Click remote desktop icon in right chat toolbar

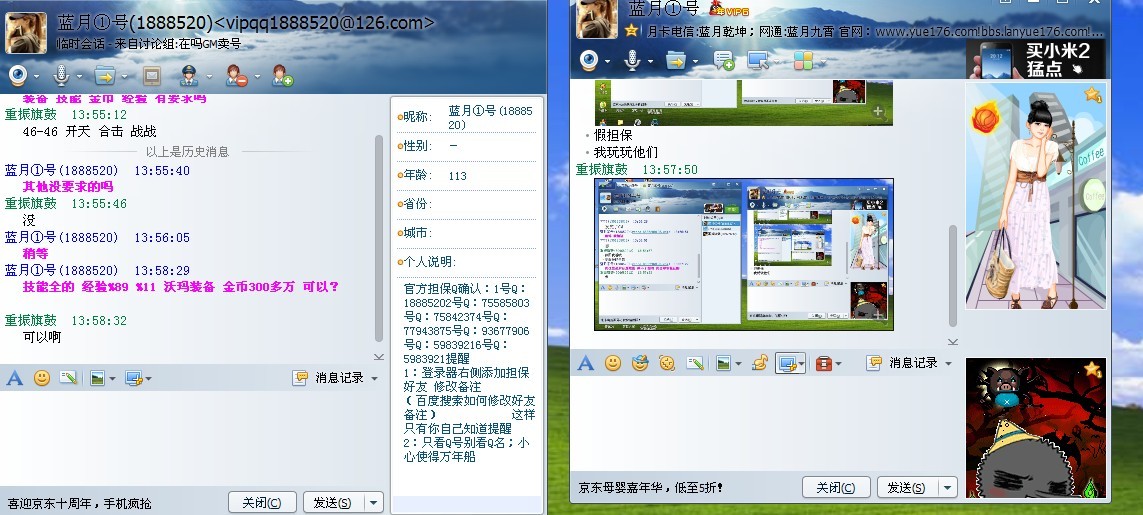(x=758, y=61)
